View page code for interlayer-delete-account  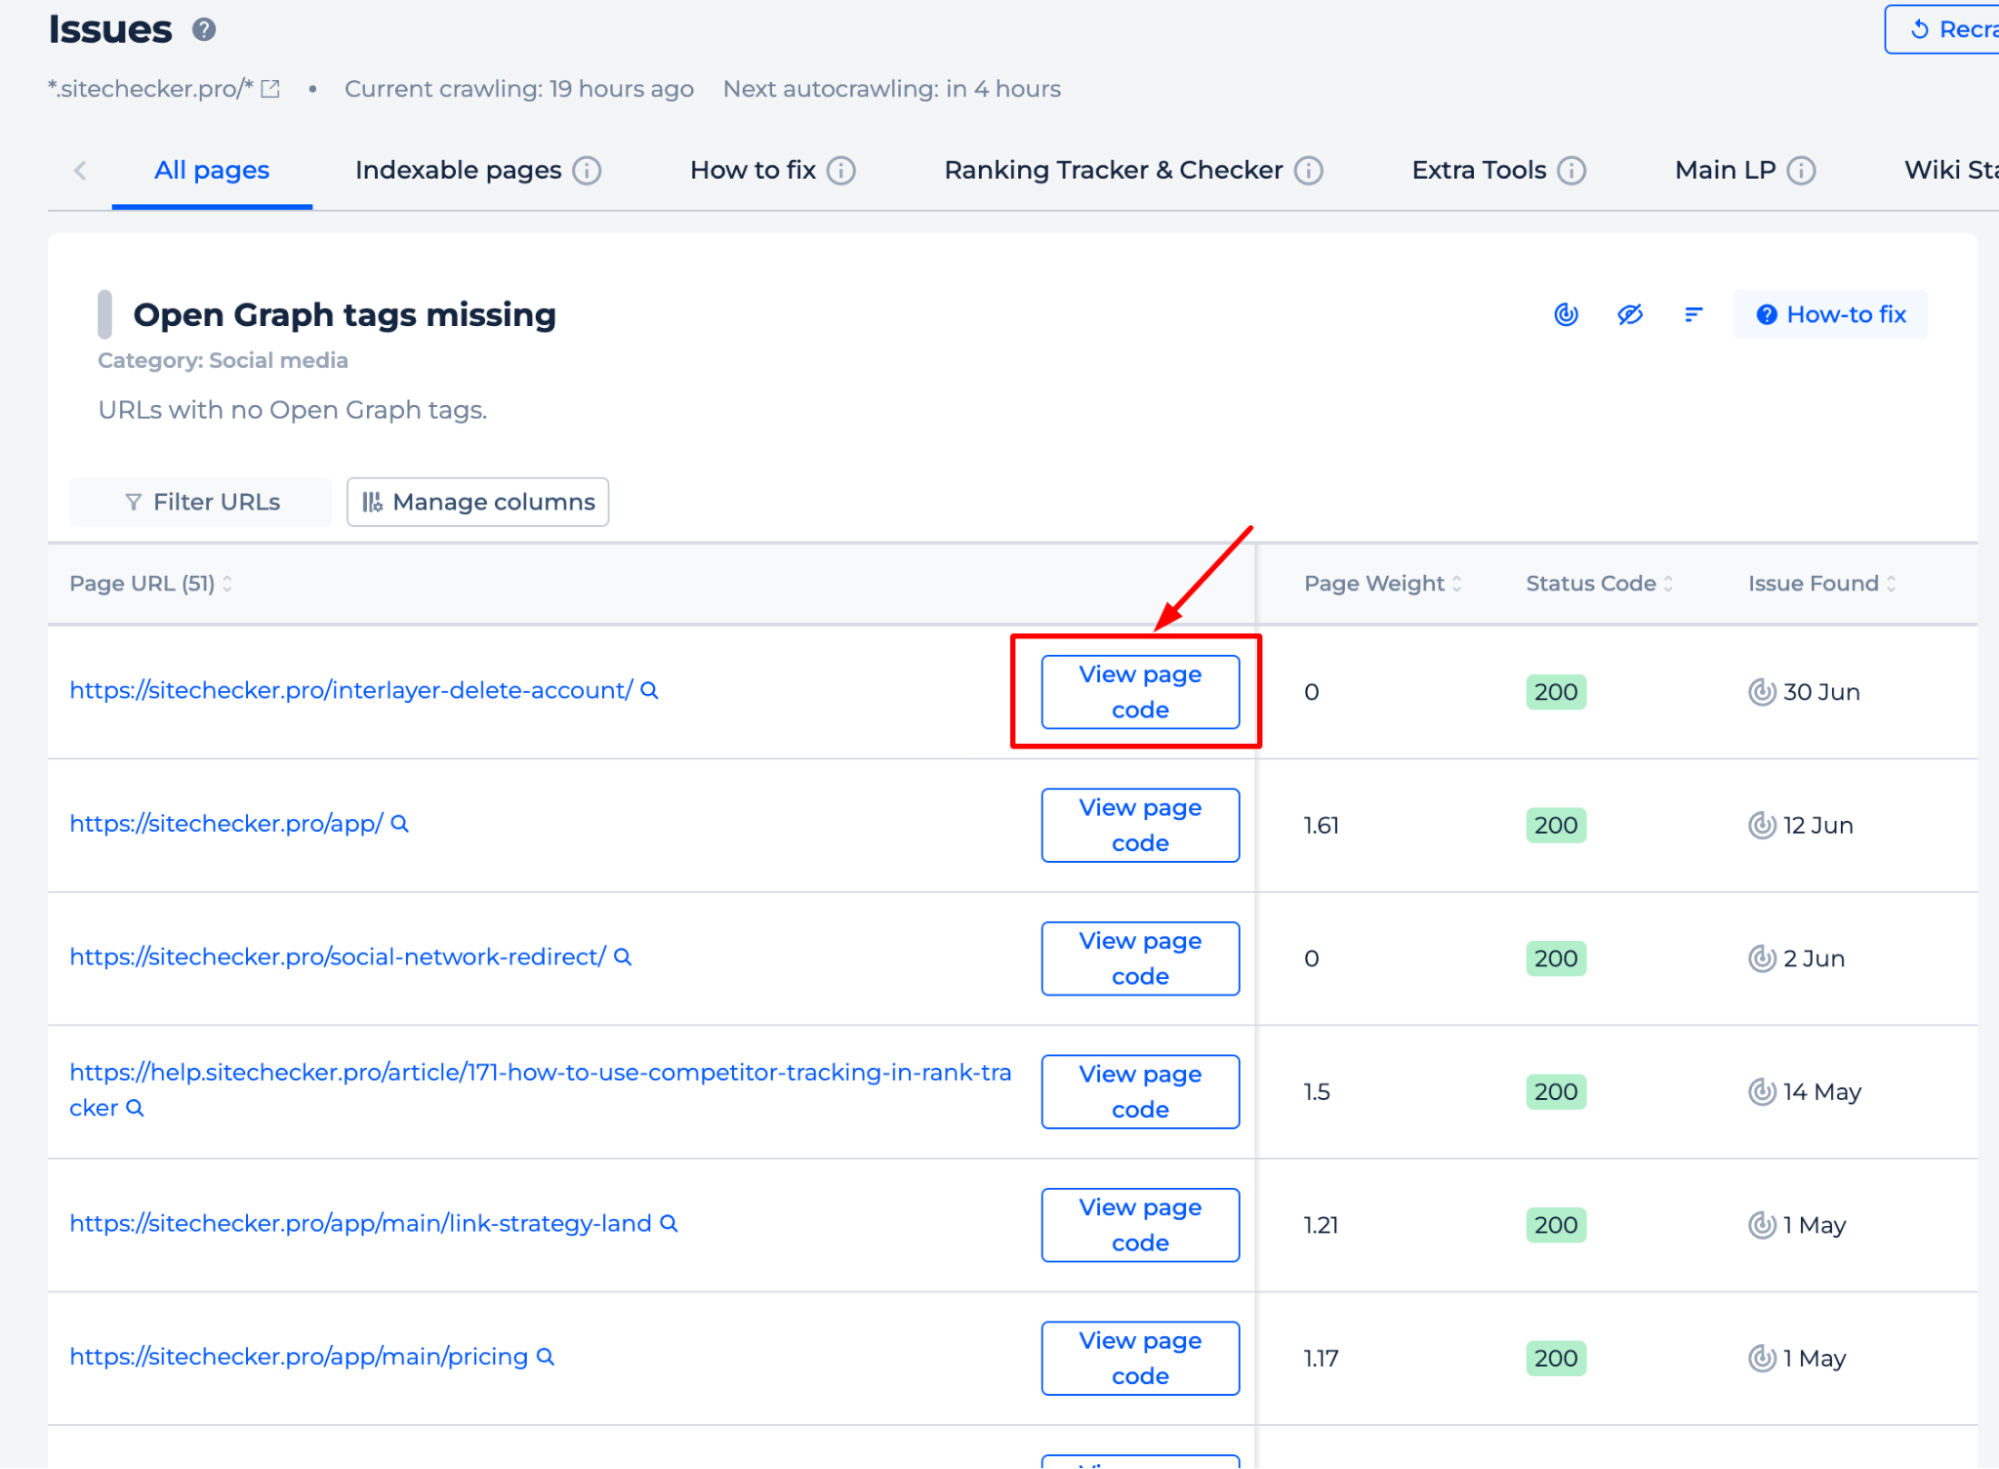(1140, 692)
